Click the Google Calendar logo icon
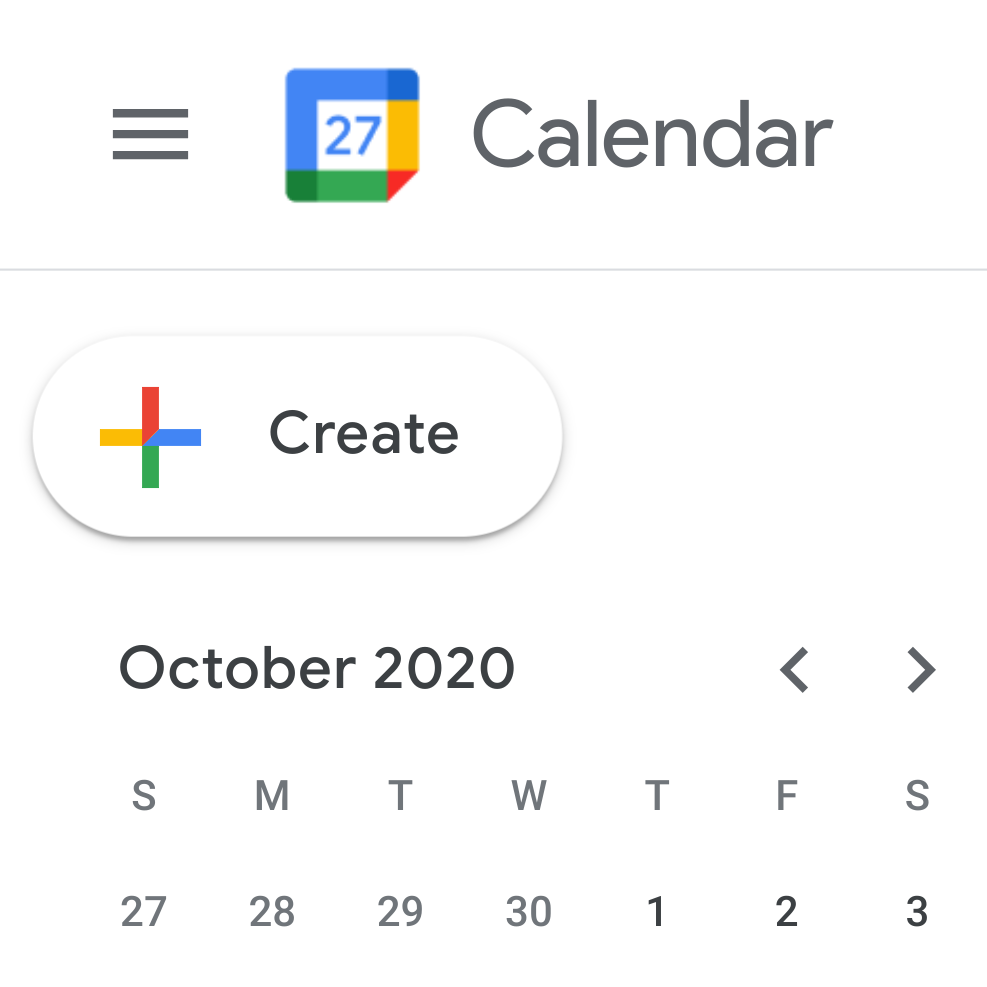Image resolution: width=987 pixels, height=987 pixels. click(352, 135)
